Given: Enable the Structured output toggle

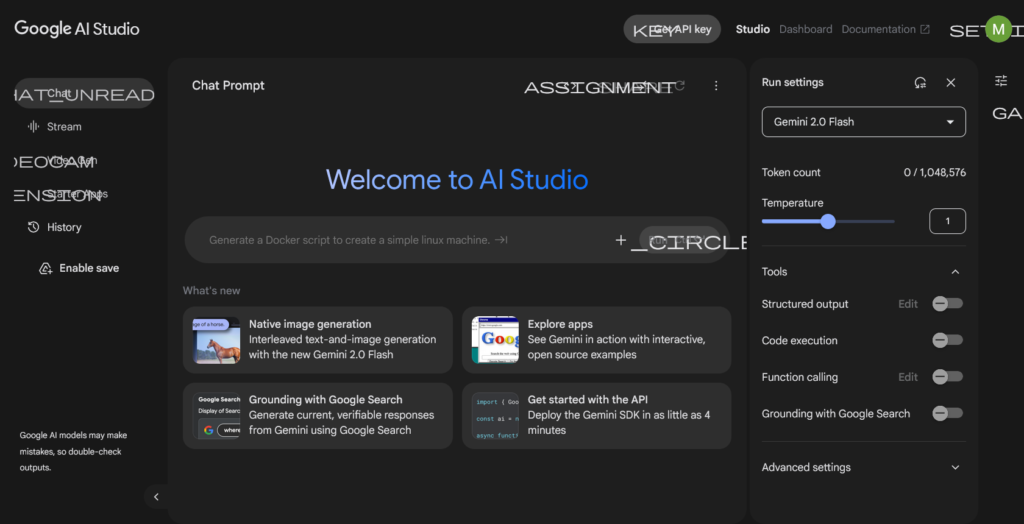Looking at the screenshot, I should click(946, 304).
